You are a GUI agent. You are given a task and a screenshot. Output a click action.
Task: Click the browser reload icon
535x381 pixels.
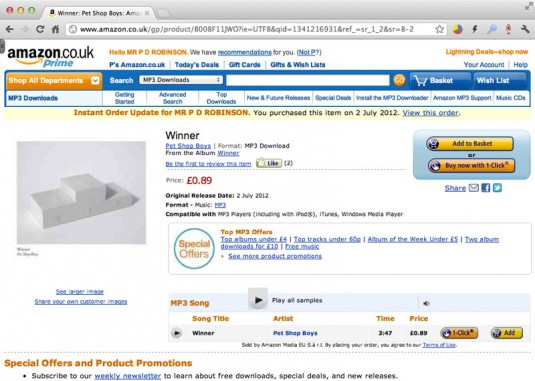point(40,29)
